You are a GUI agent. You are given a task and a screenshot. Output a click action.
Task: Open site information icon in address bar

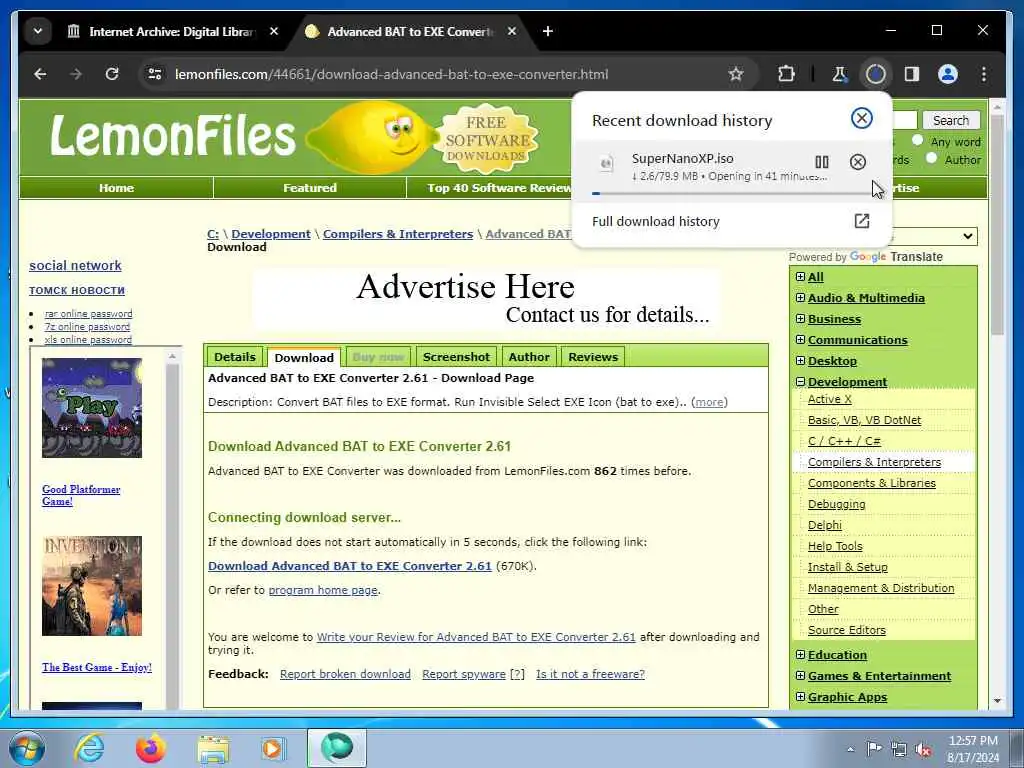(x=155, y=74)
